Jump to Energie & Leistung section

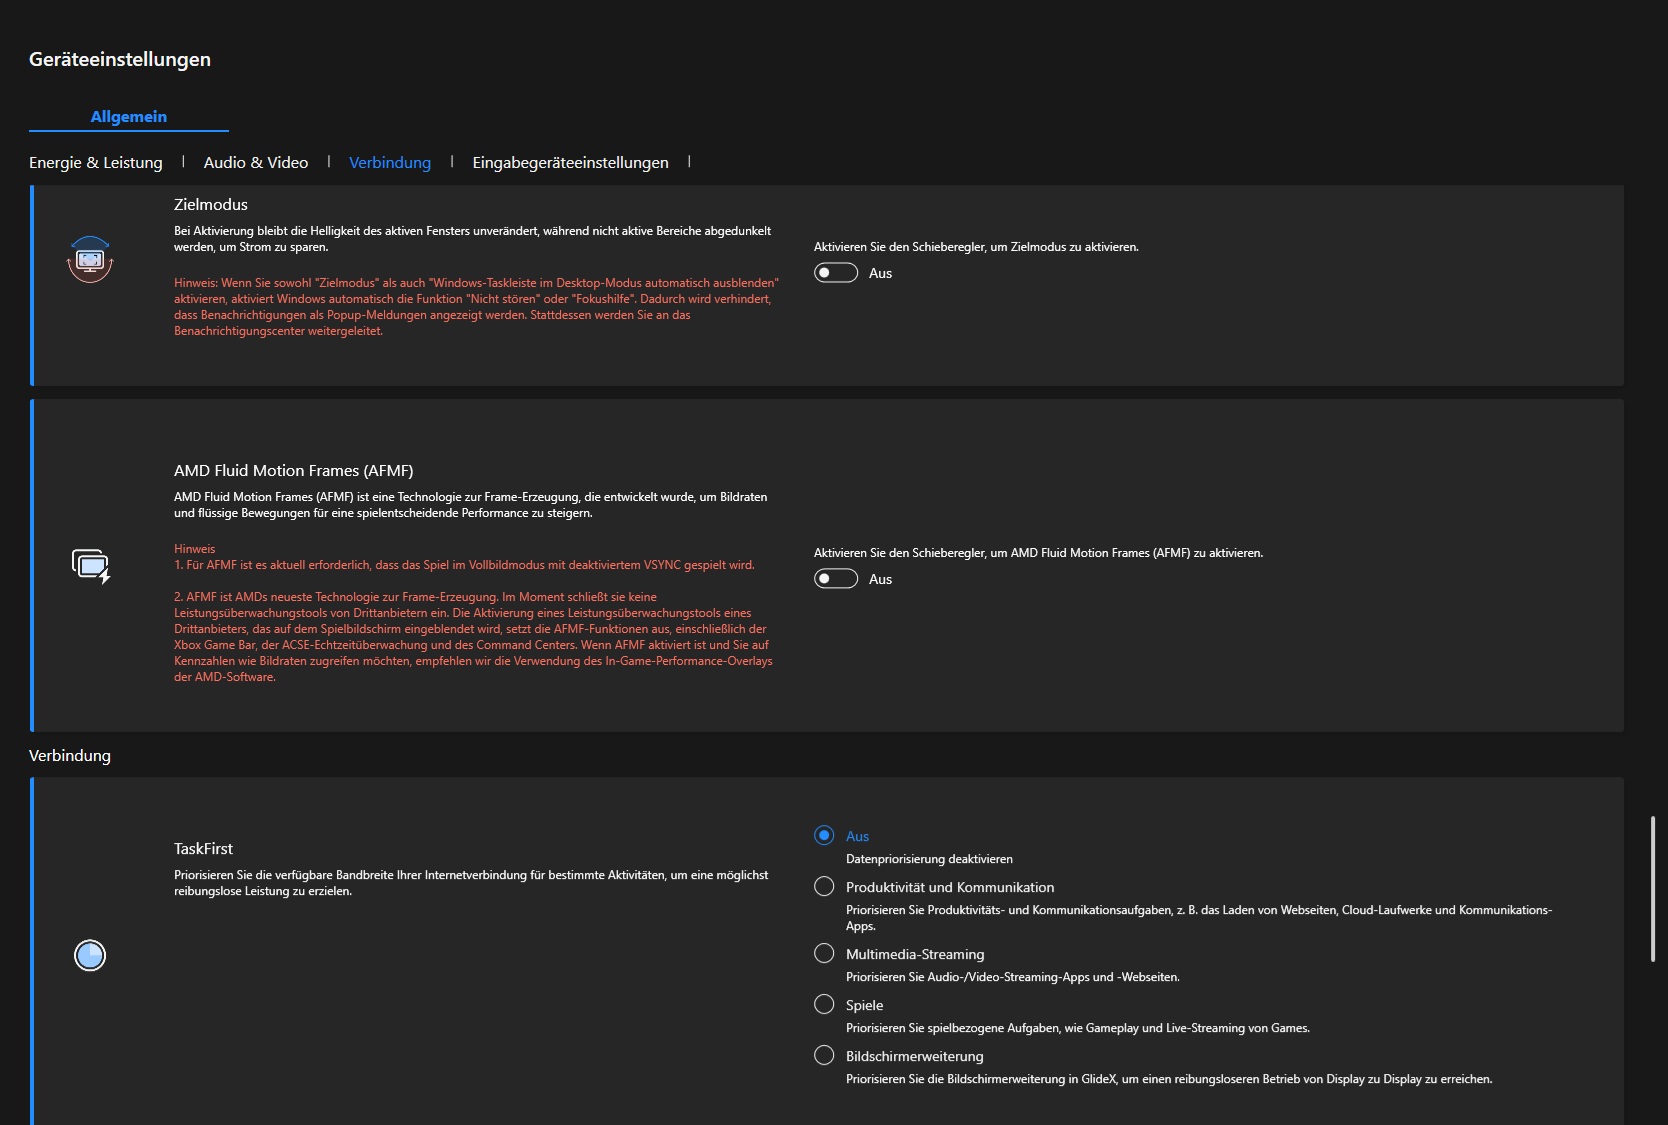click(96, 162)
